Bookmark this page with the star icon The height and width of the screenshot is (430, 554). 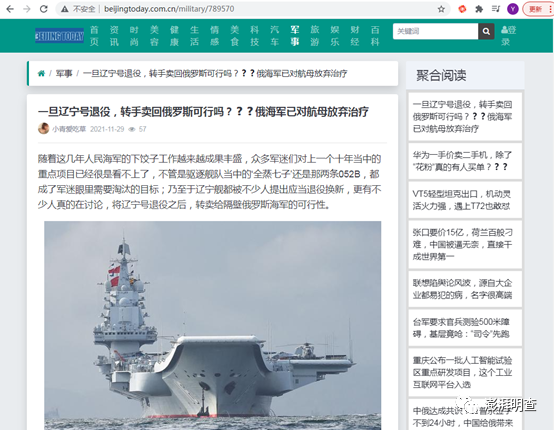click(441, 9)
